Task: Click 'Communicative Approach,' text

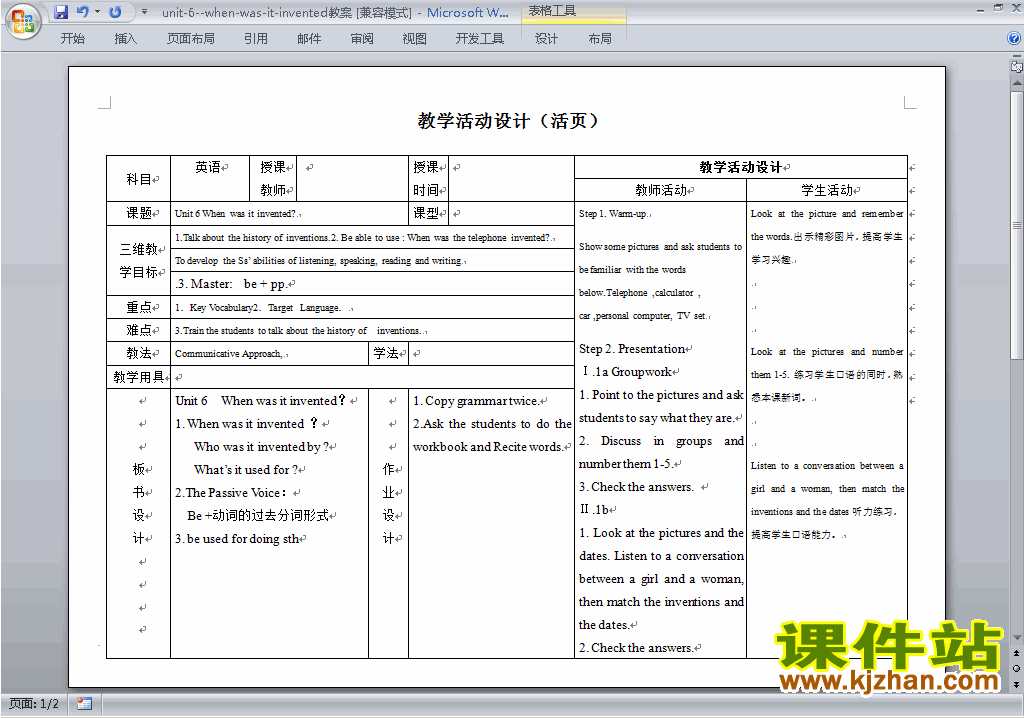Action: click(229, 354)
